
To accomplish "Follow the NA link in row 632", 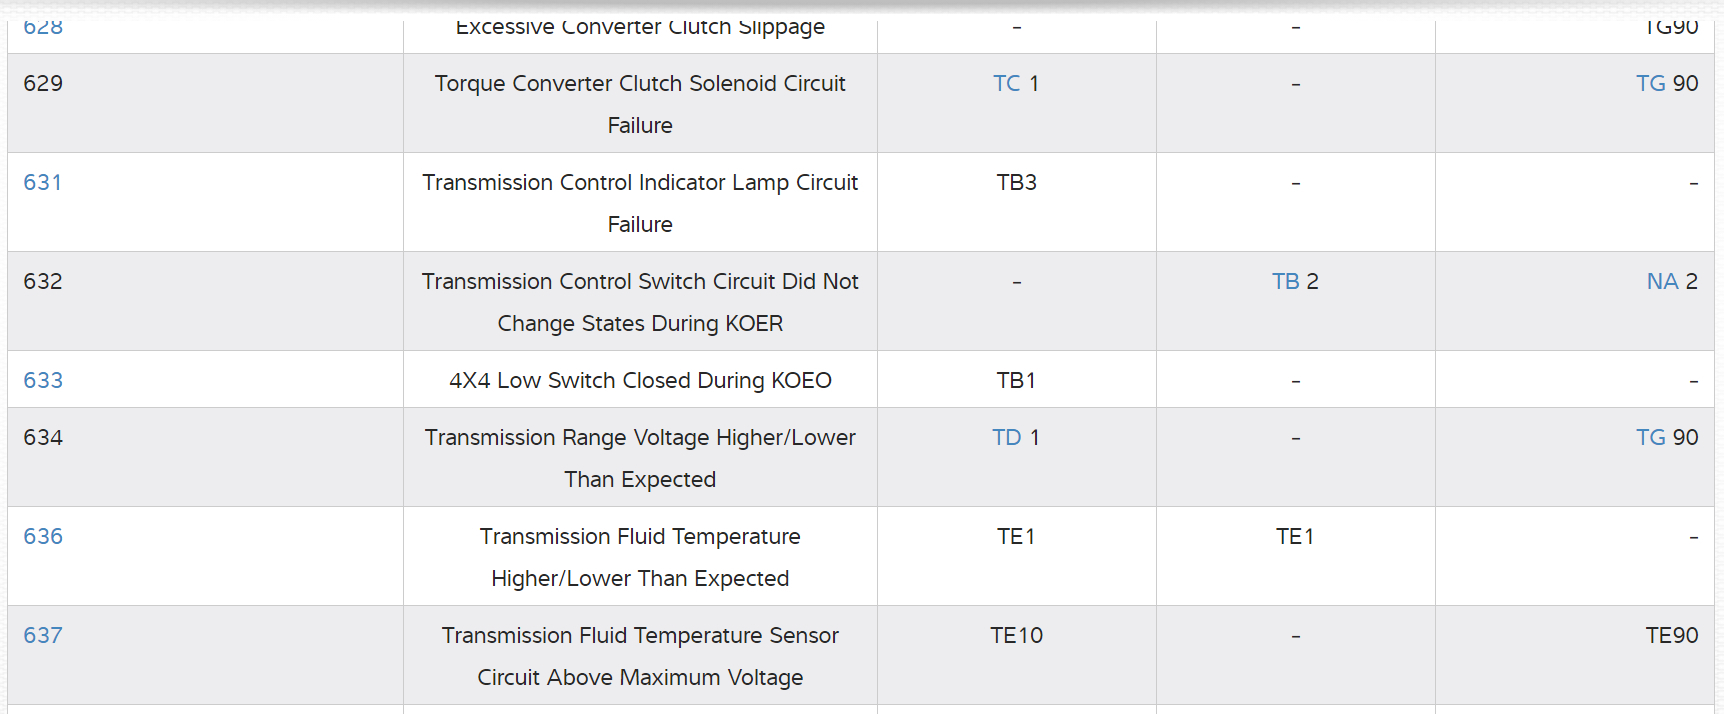I will (x=1662, y=281).
